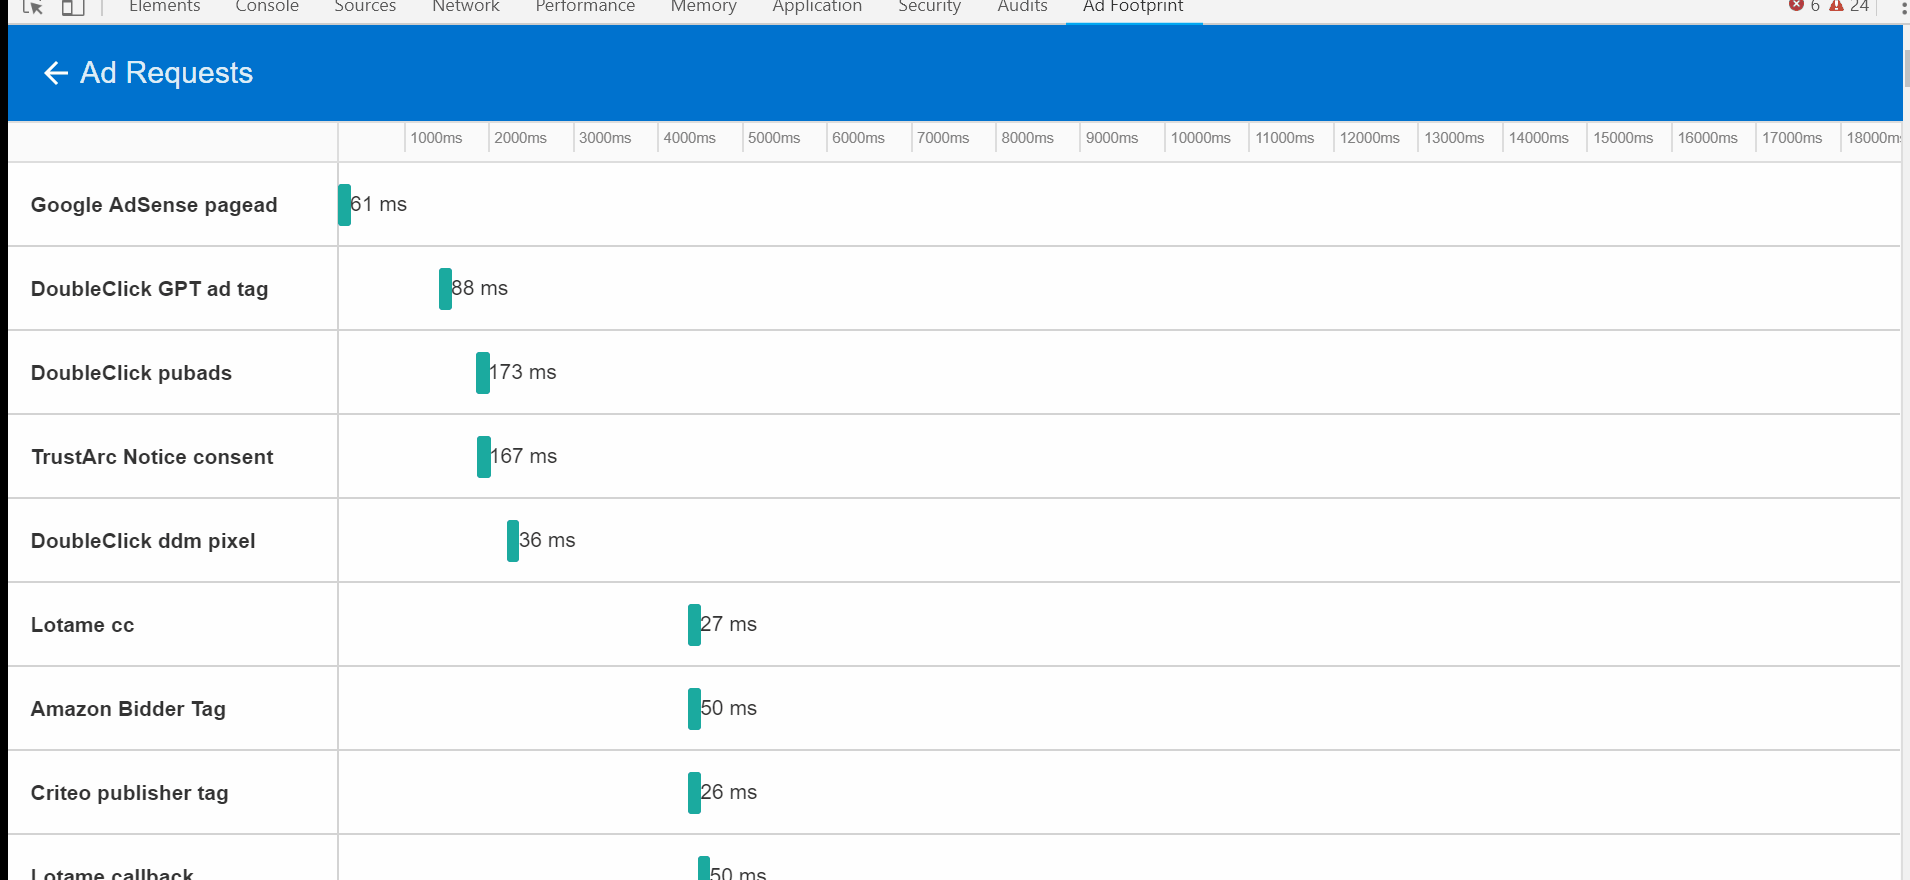Switch to the Application tab
Viewport: 1910px width, 880px height.
(x=817, y=7)
